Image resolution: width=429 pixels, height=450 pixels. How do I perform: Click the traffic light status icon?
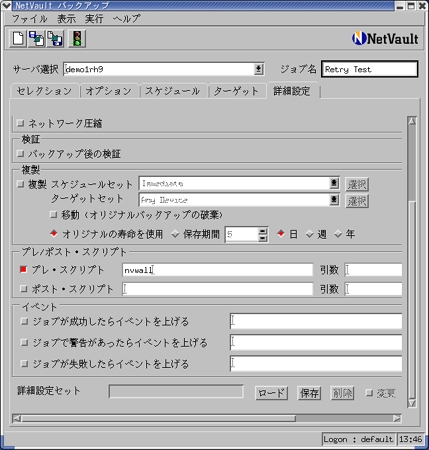click(x=77, y=38)
